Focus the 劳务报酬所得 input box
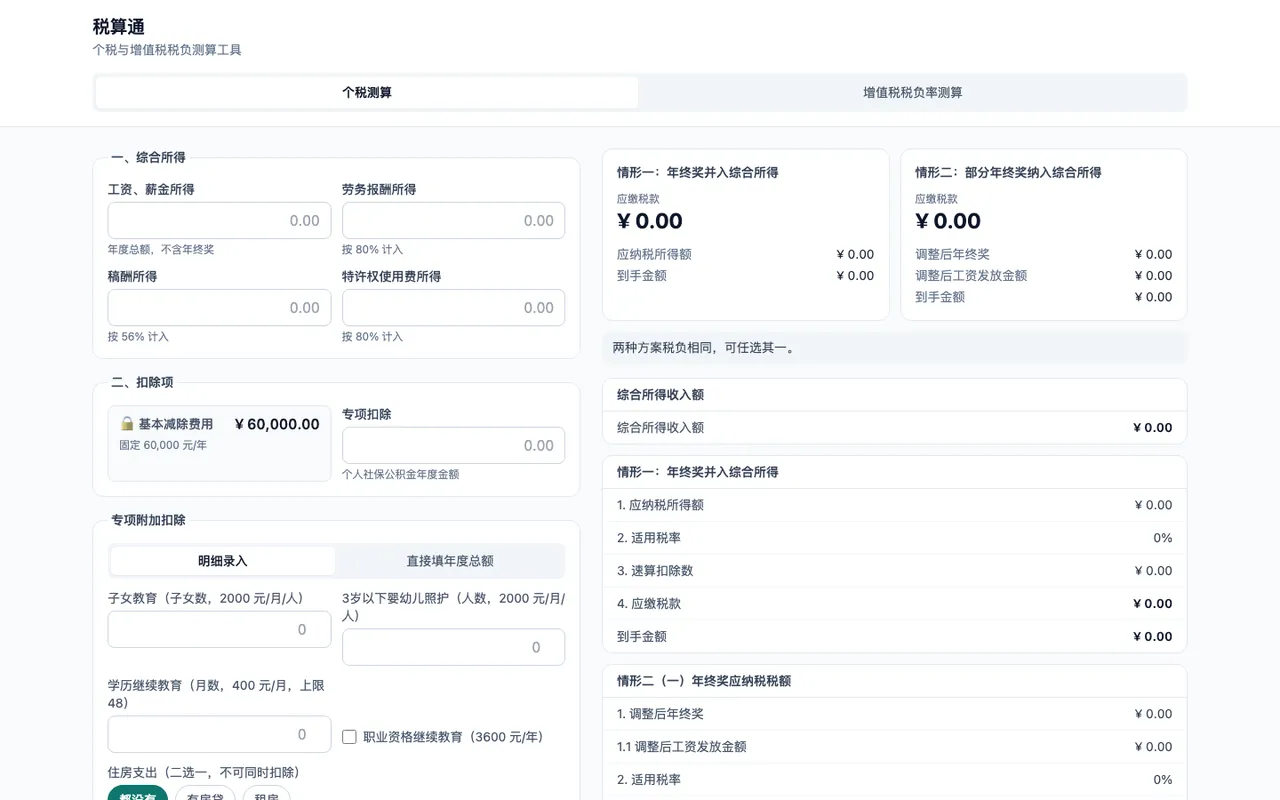The width and height of the screenshot is (1280, 800). [453, 221]
